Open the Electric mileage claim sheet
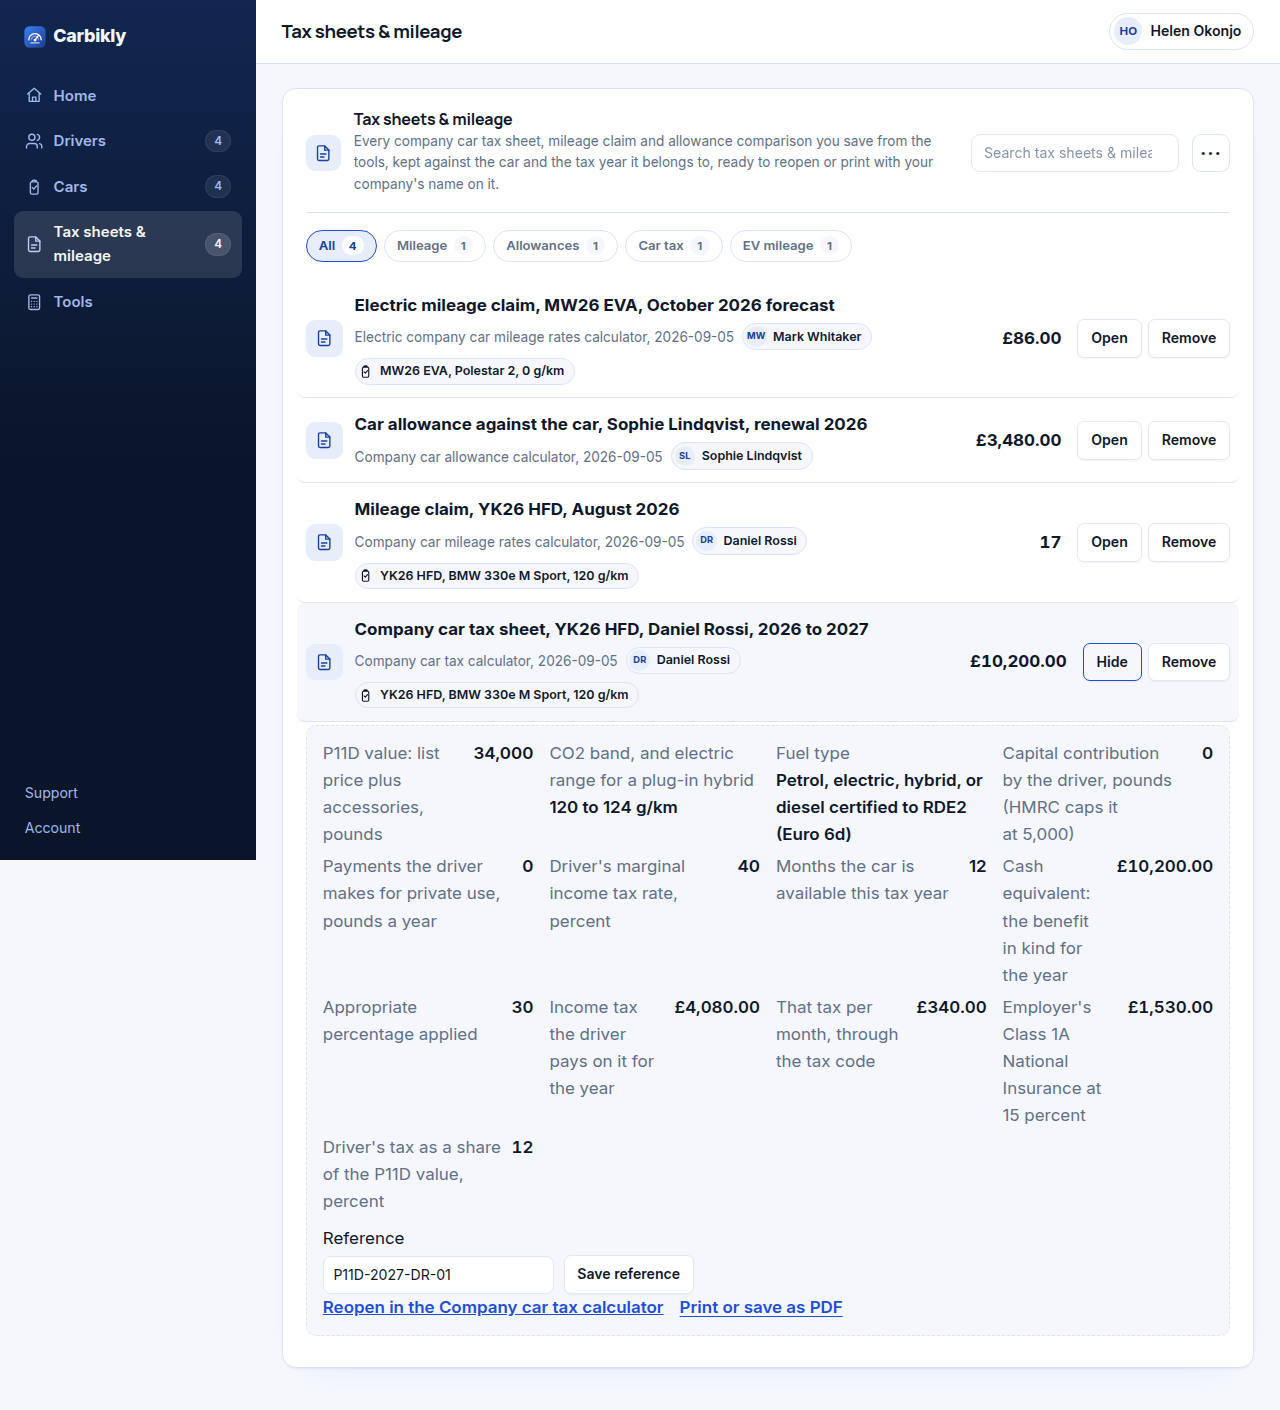The image size is (1280, 1410). [x=1109, y=338]
